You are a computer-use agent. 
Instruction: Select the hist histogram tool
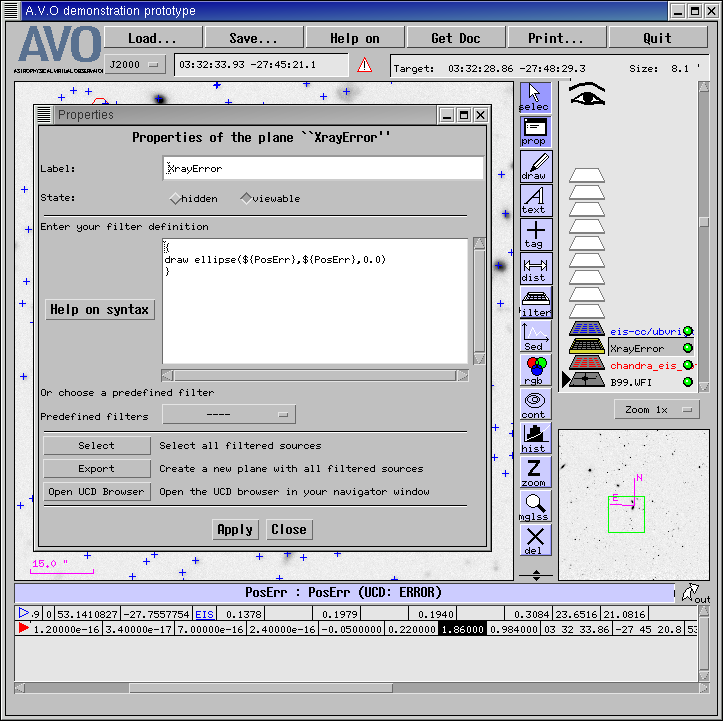click(x=535, y=439)
